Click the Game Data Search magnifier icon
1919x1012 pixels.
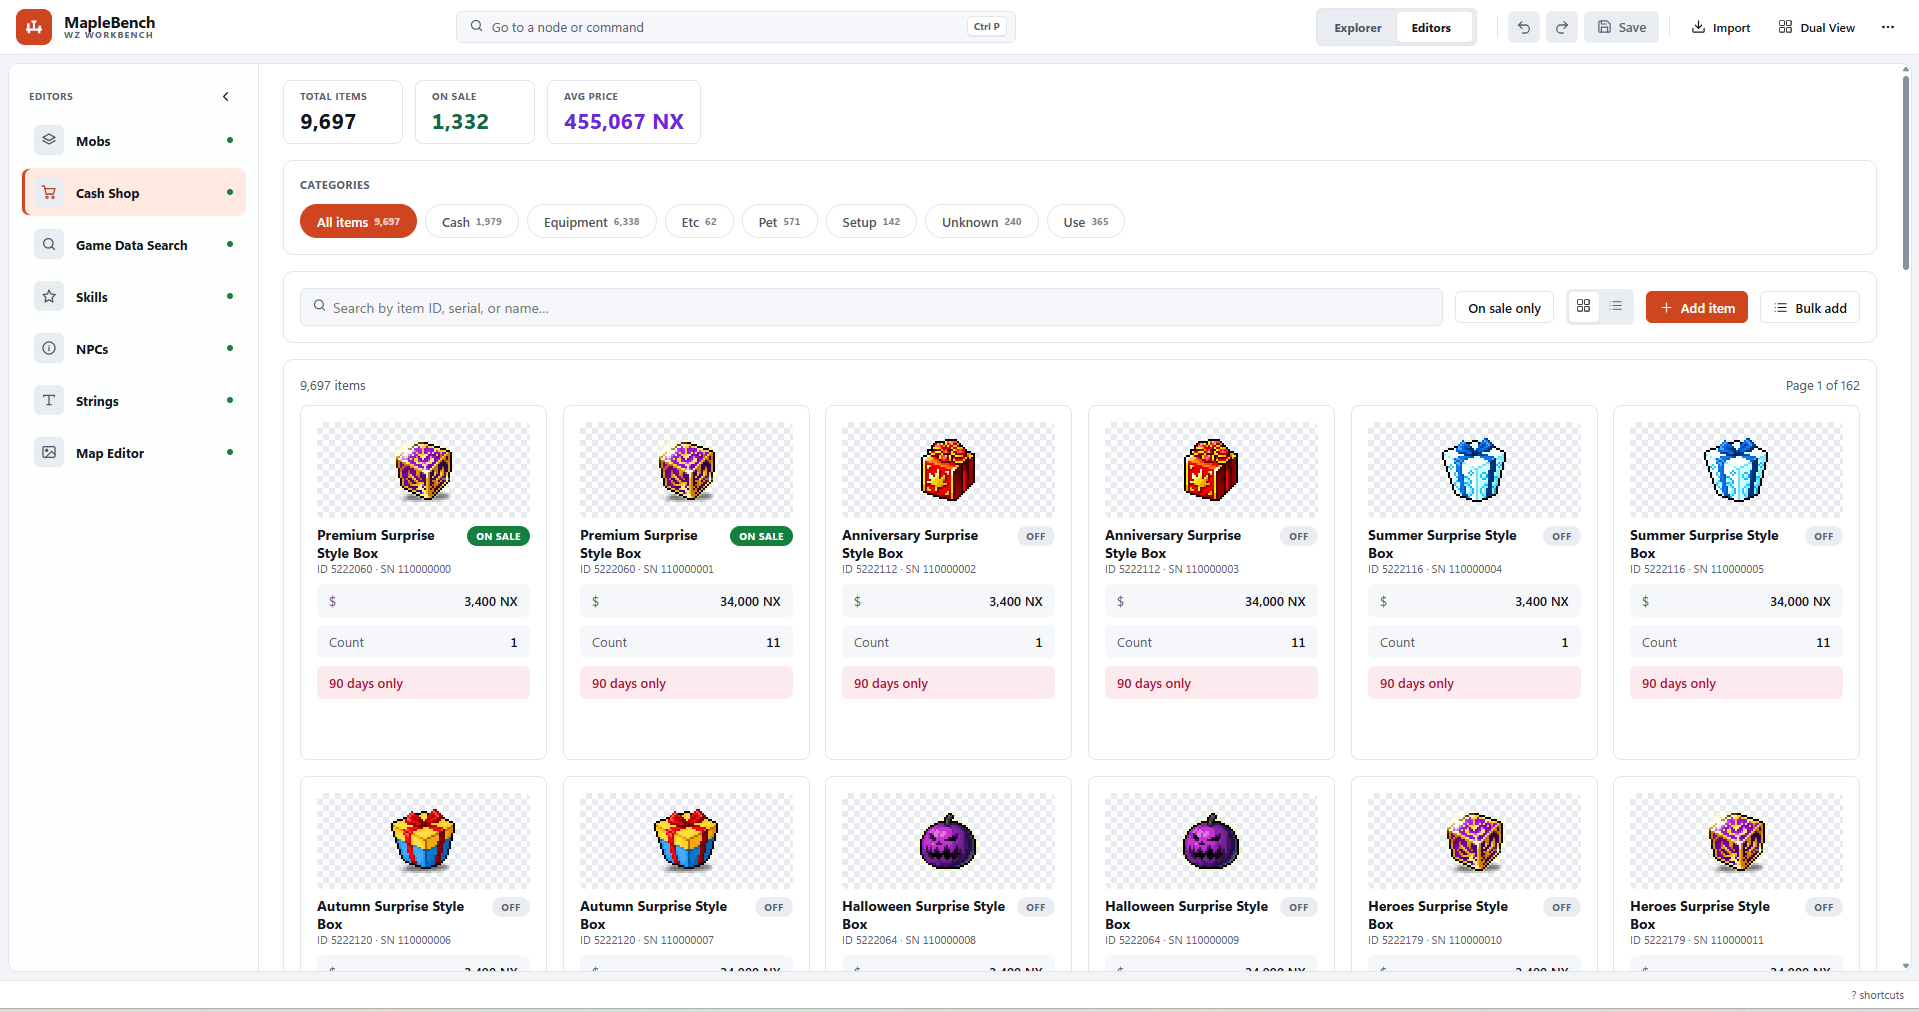pyautogui.click(x=49, y=244)
